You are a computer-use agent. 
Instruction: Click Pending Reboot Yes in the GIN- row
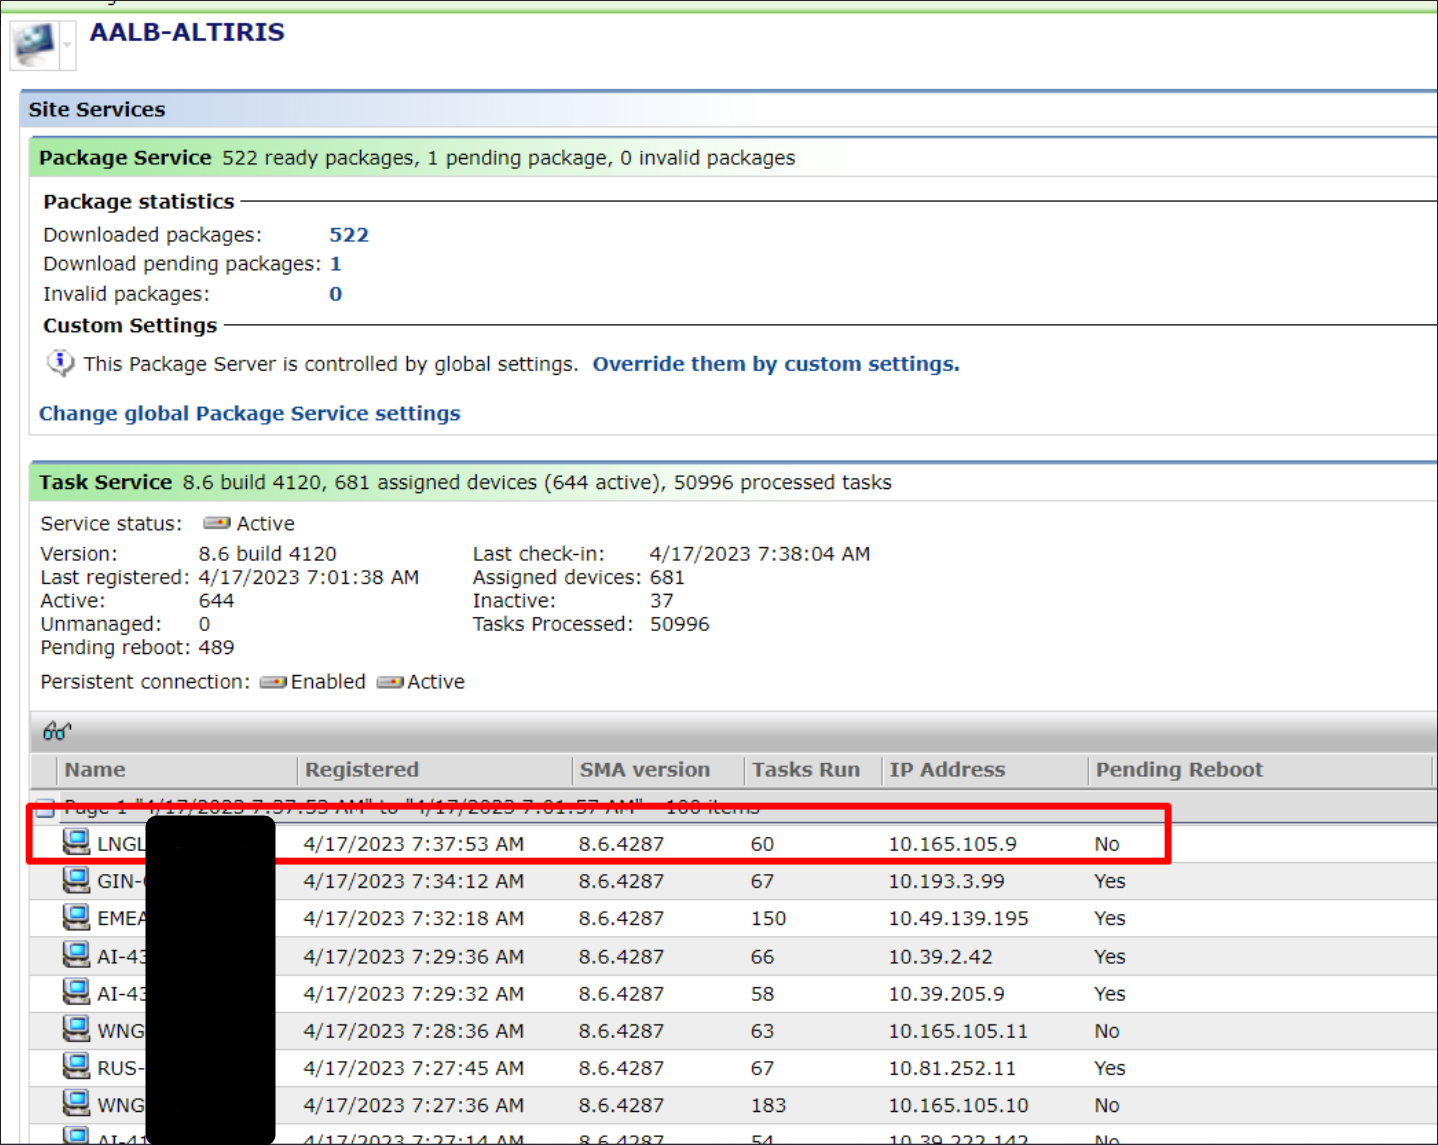(x=1110, y=881)
